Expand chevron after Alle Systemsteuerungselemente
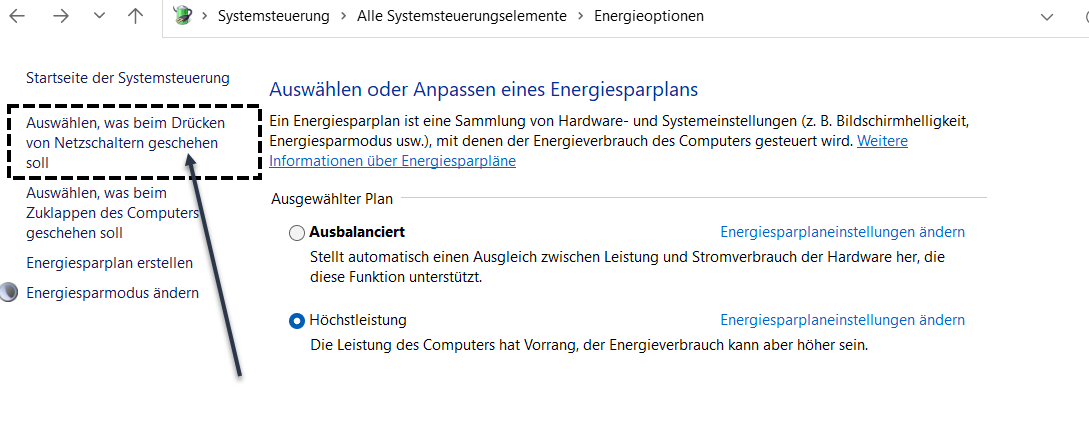The width and height of the screenshot is (1089, 422). 580,16
